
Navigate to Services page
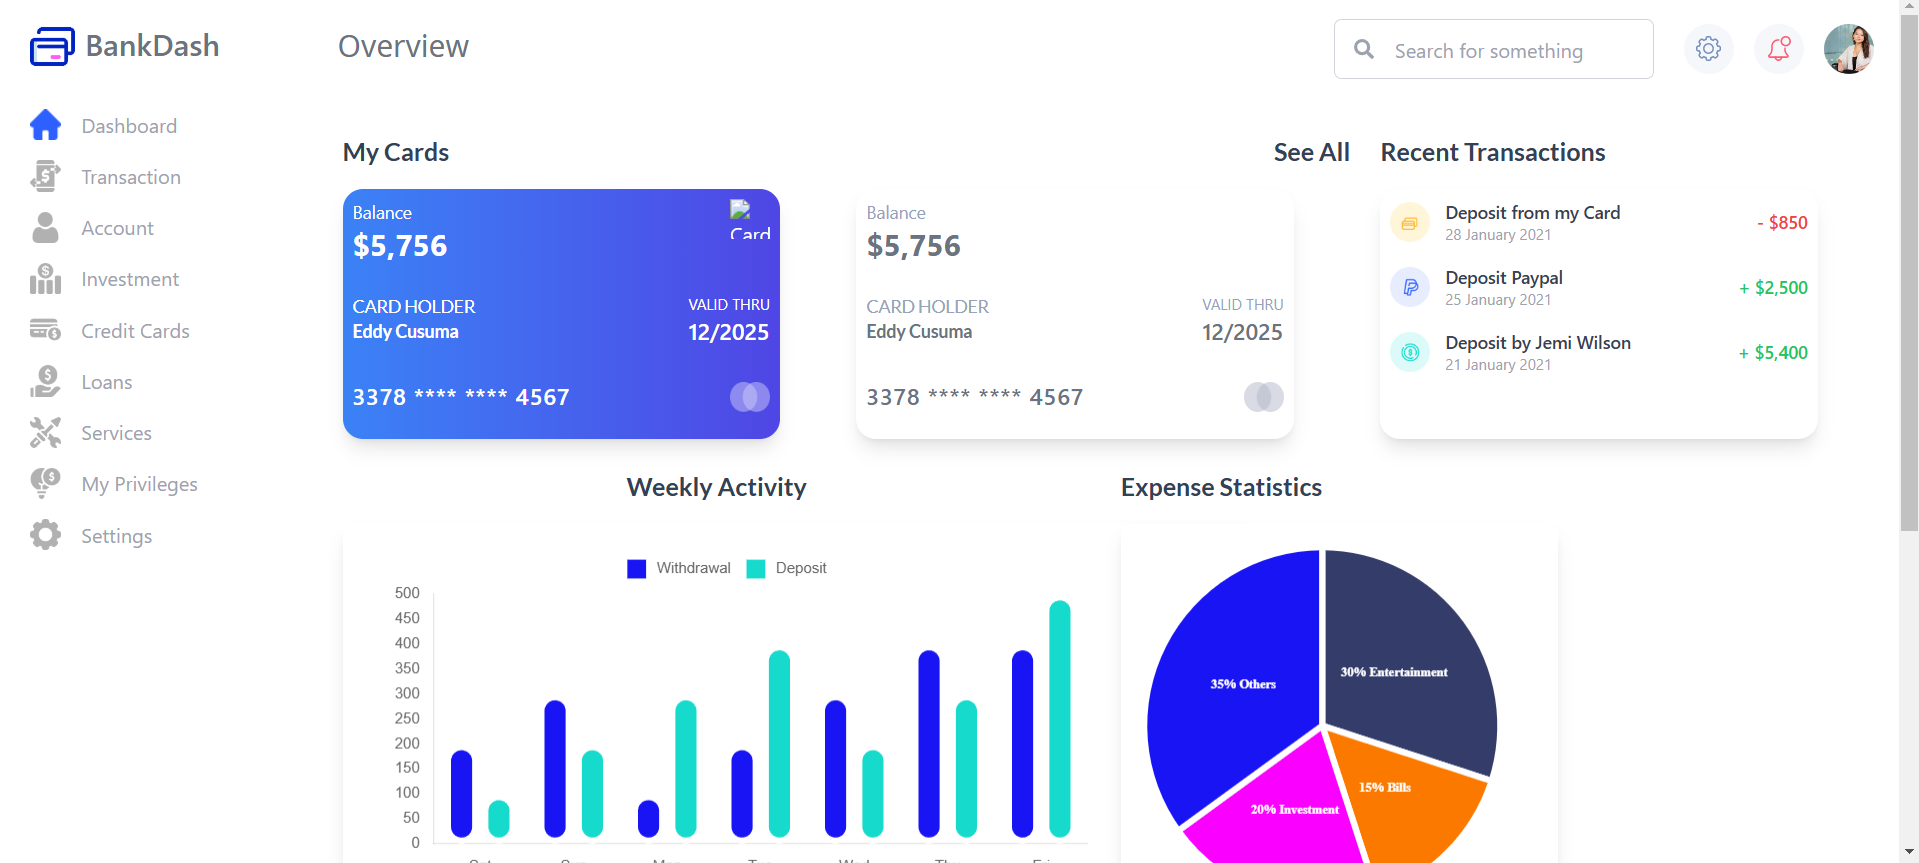(x=116, y=433)
